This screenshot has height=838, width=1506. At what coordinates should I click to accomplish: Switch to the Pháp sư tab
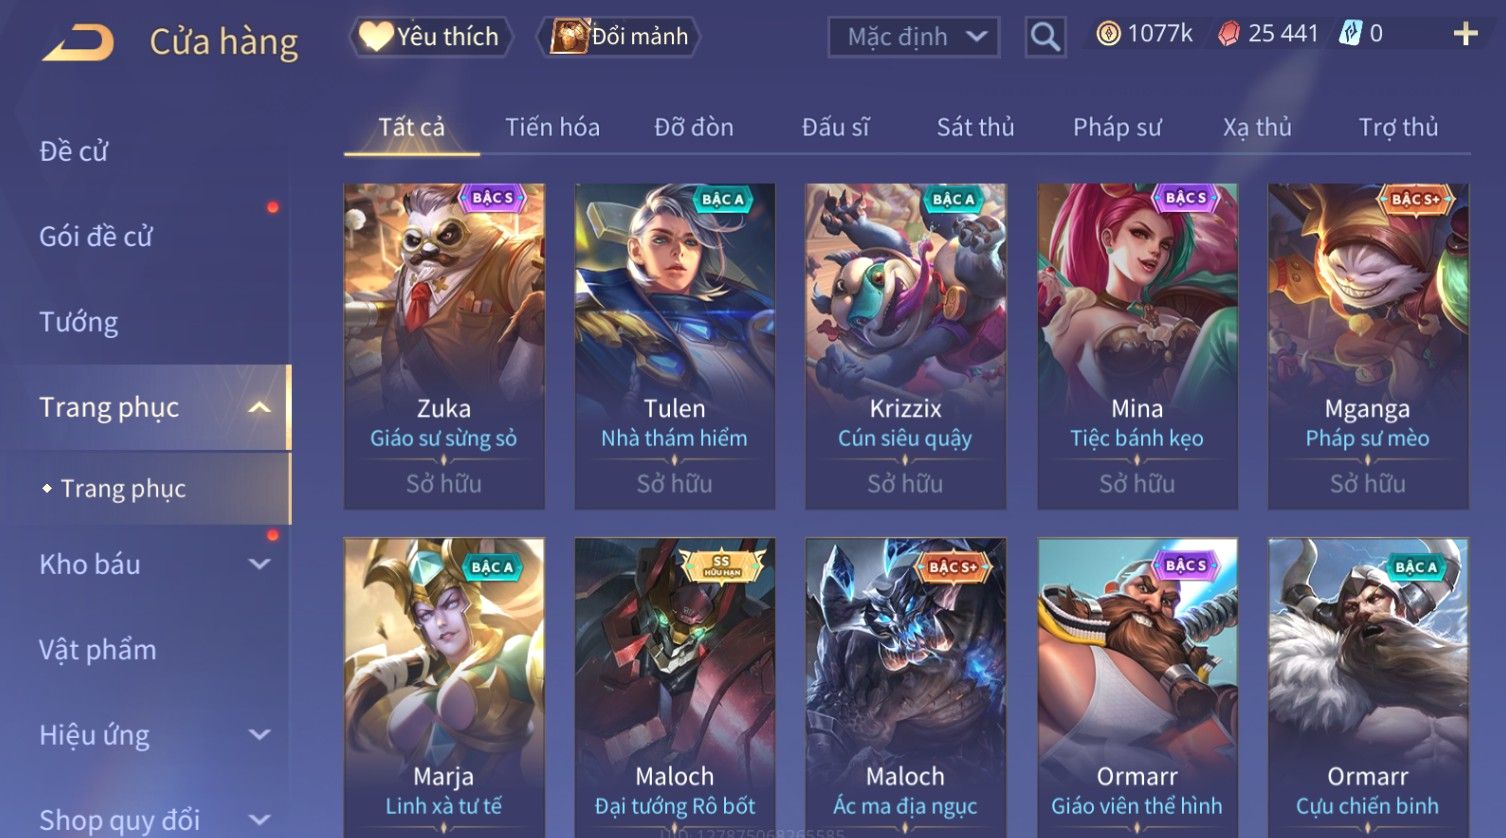tap(1117, 127)
